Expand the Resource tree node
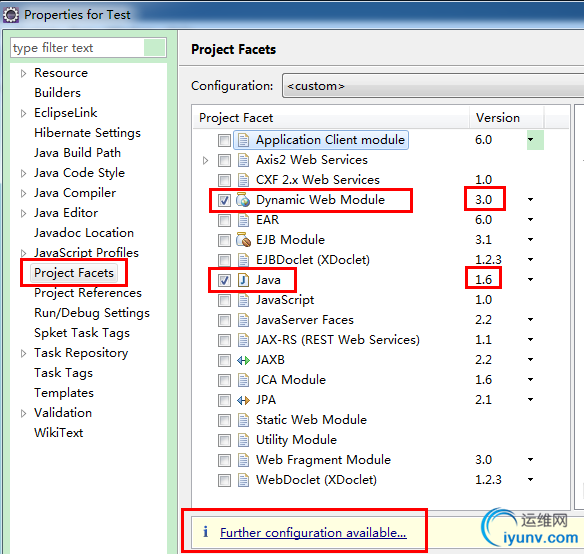 point(23,73)
